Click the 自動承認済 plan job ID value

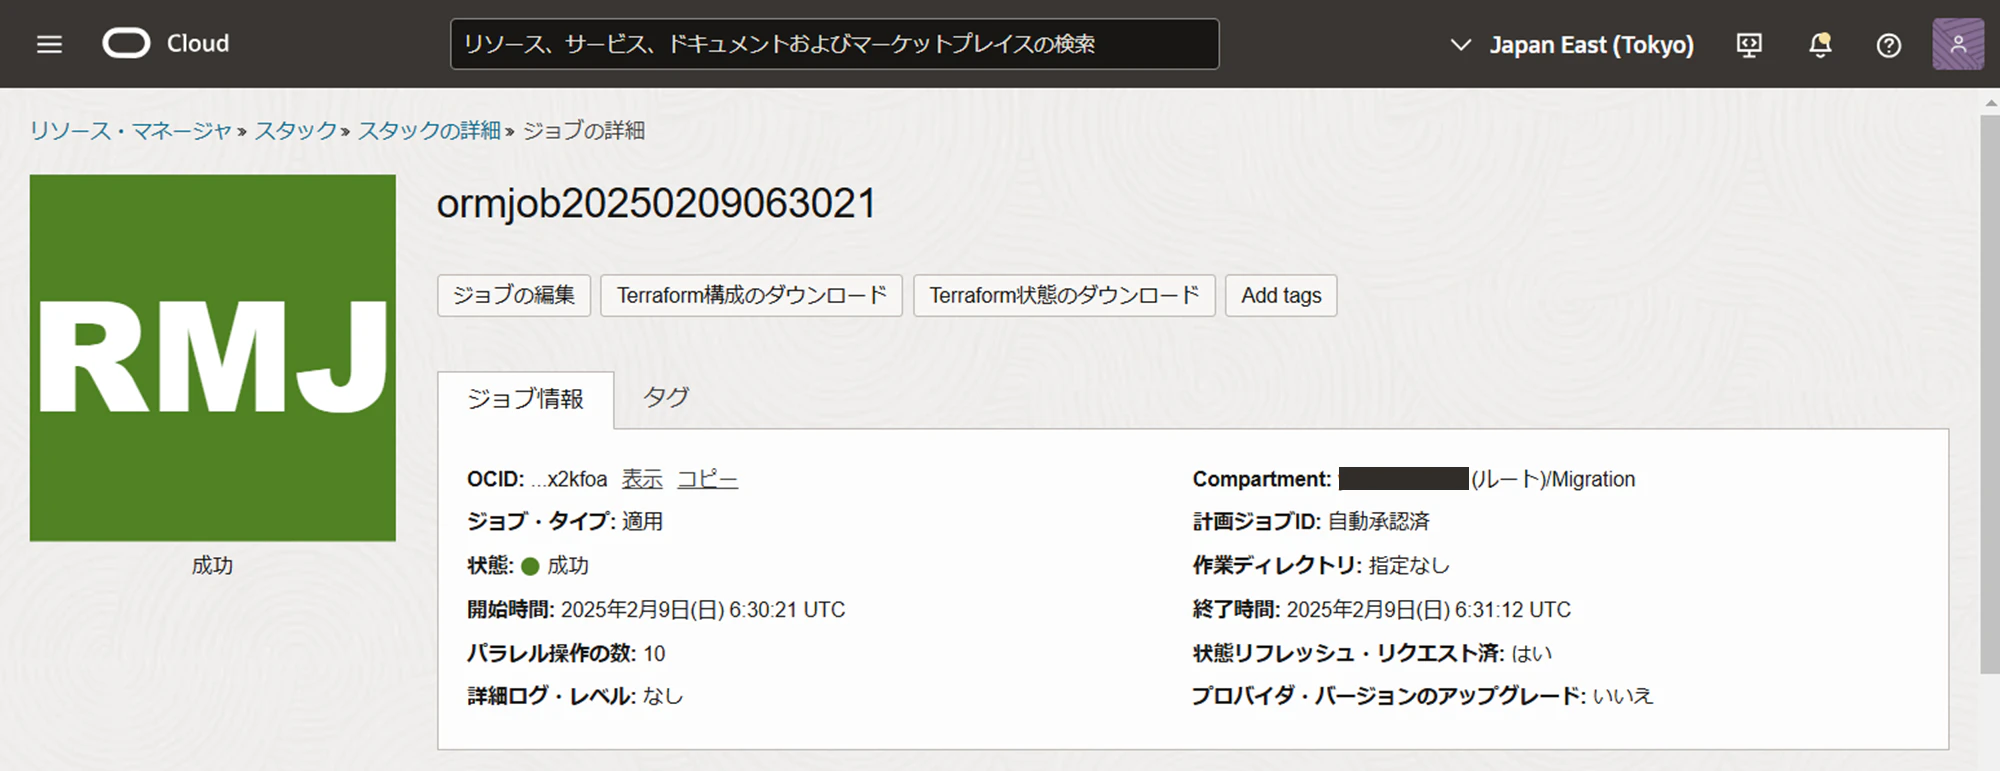[x=1379, y=522]
